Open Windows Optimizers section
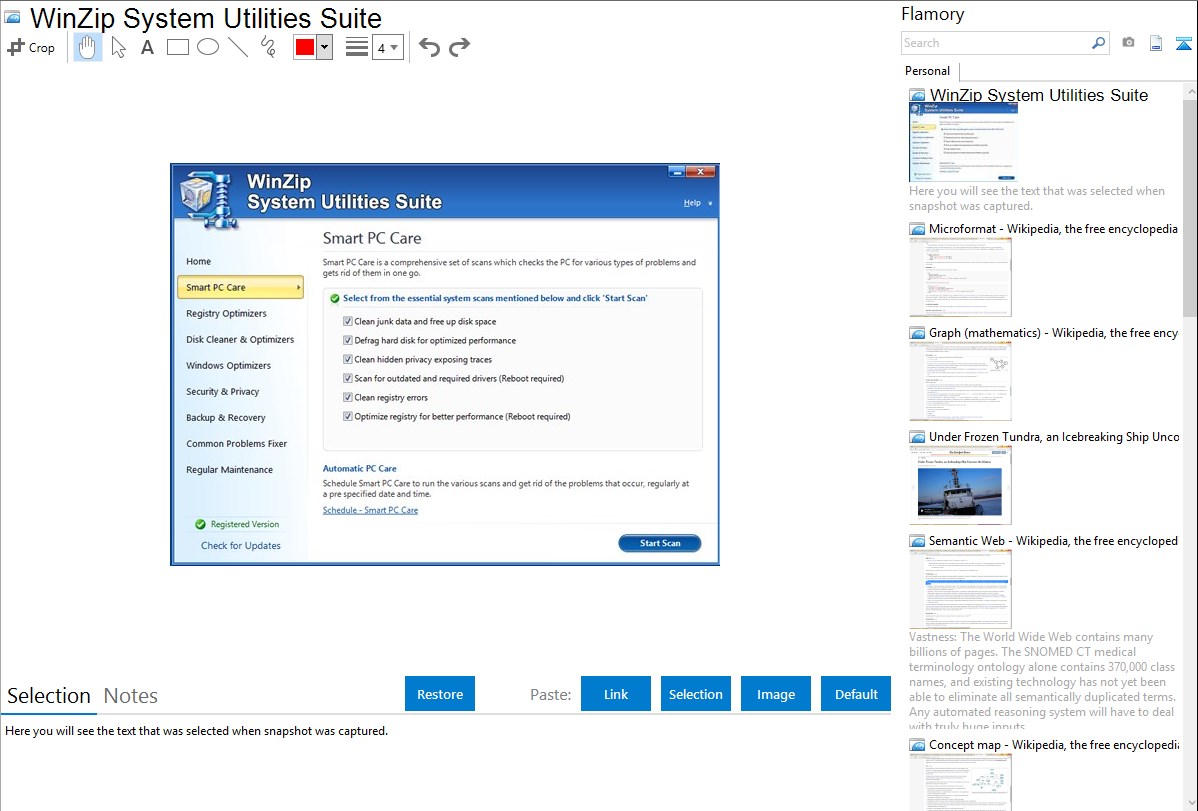 (x=228, y=365)
